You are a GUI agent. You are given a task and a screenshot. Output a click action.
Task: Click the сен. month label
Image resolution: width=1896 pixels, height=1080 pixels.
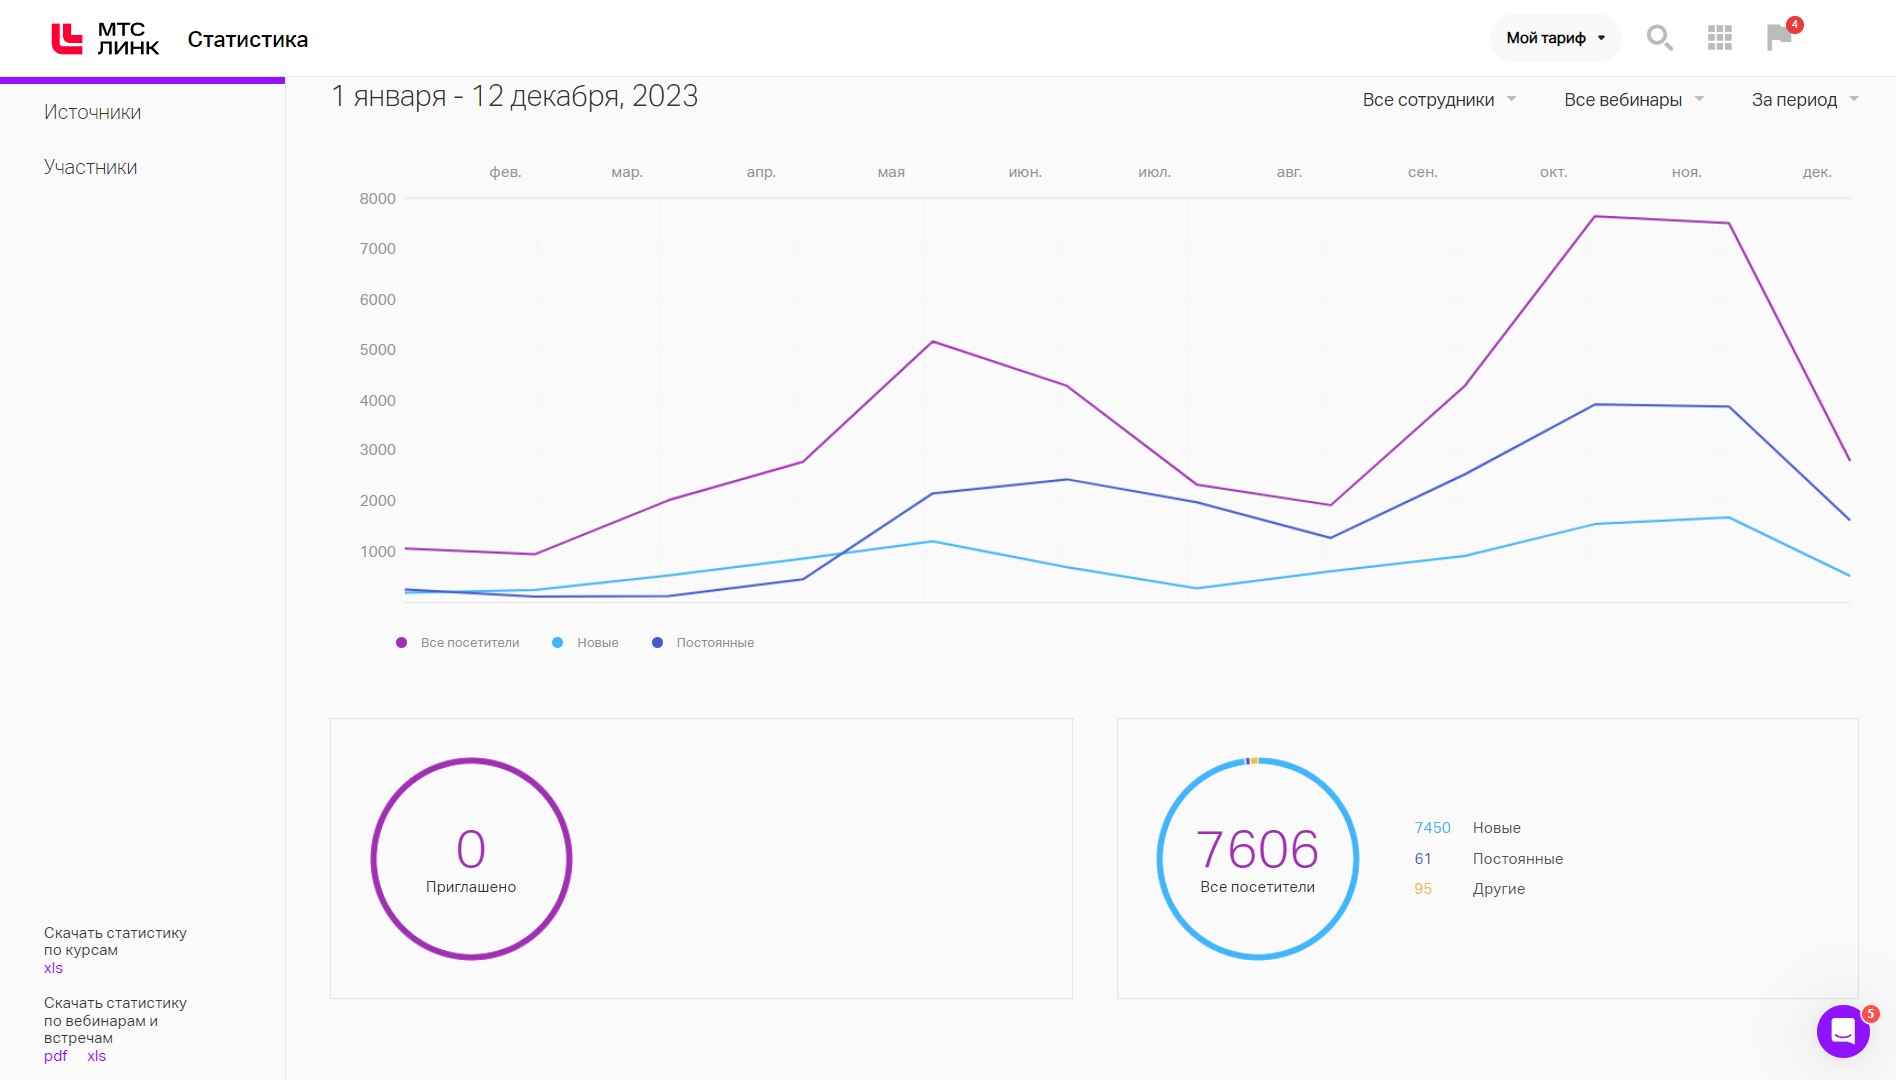(1422, 172)
